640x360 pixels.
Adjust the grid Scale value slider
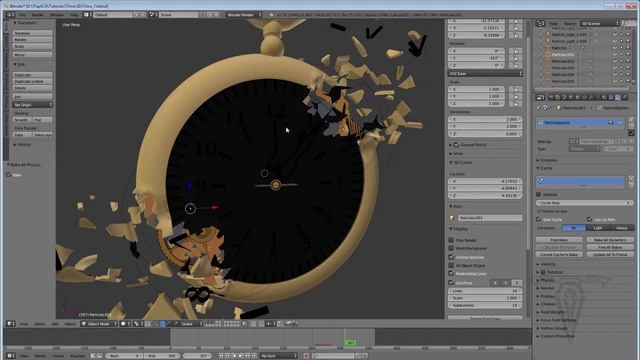point(485,298)
